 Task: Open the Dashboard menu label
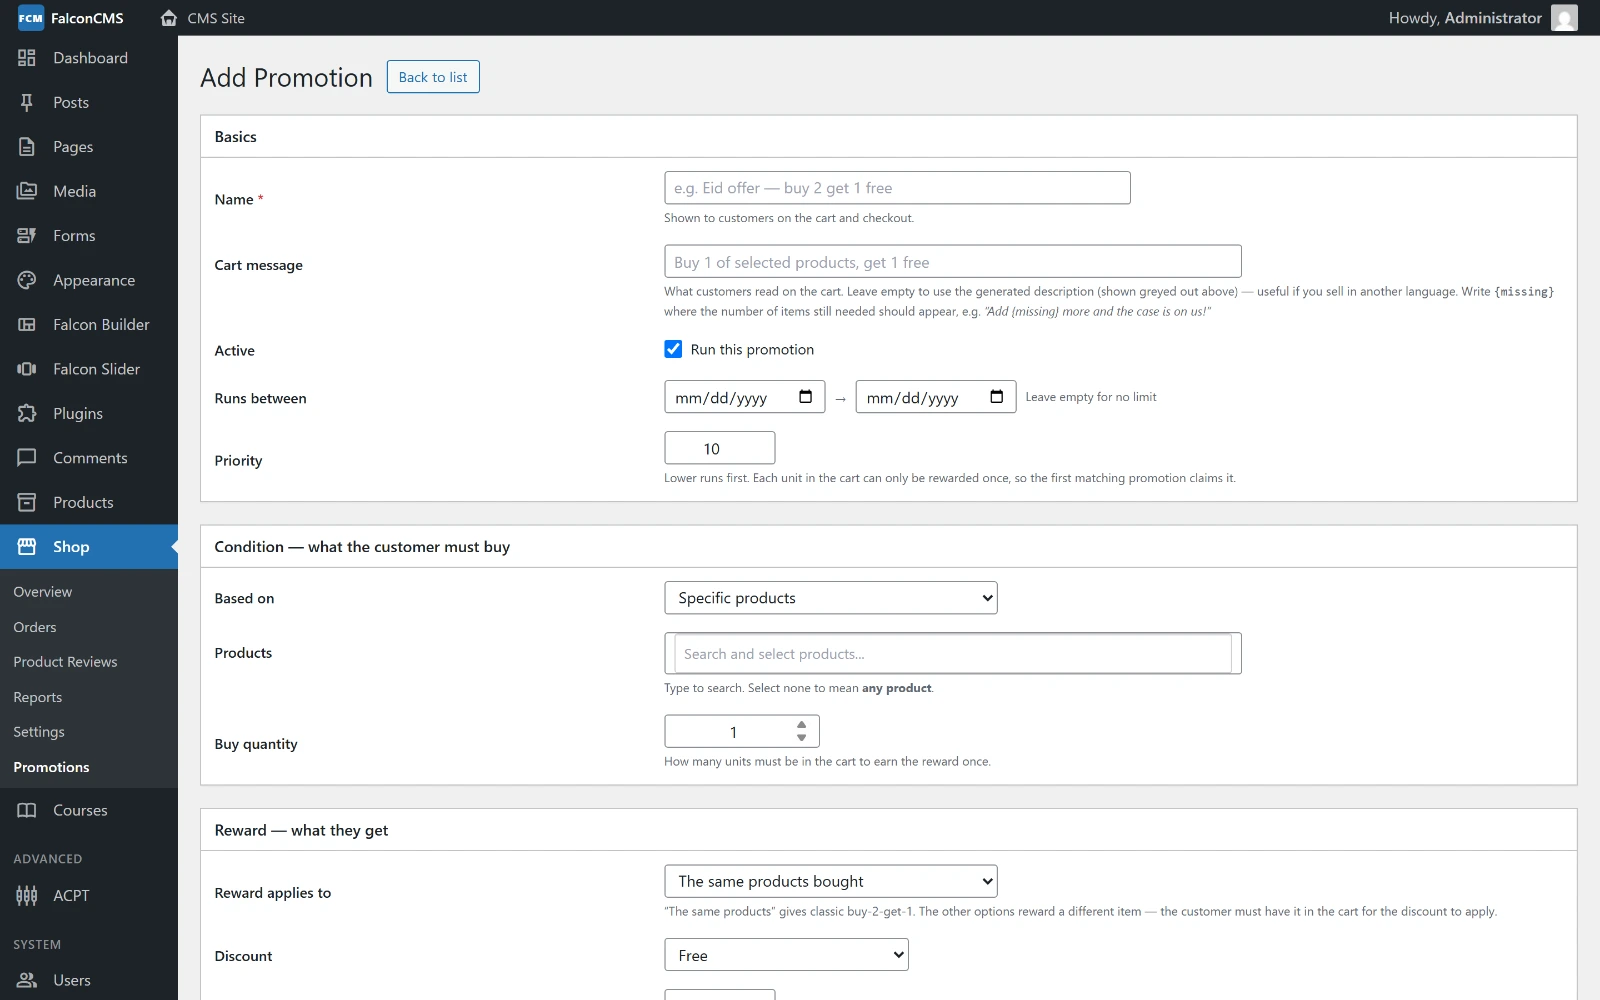click(x=90, y=58)
